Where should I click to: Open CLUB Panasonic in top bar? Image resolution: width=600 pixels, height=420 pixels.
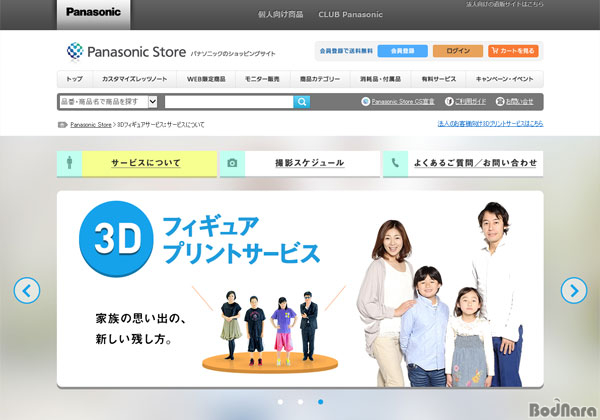pos(351,15)
